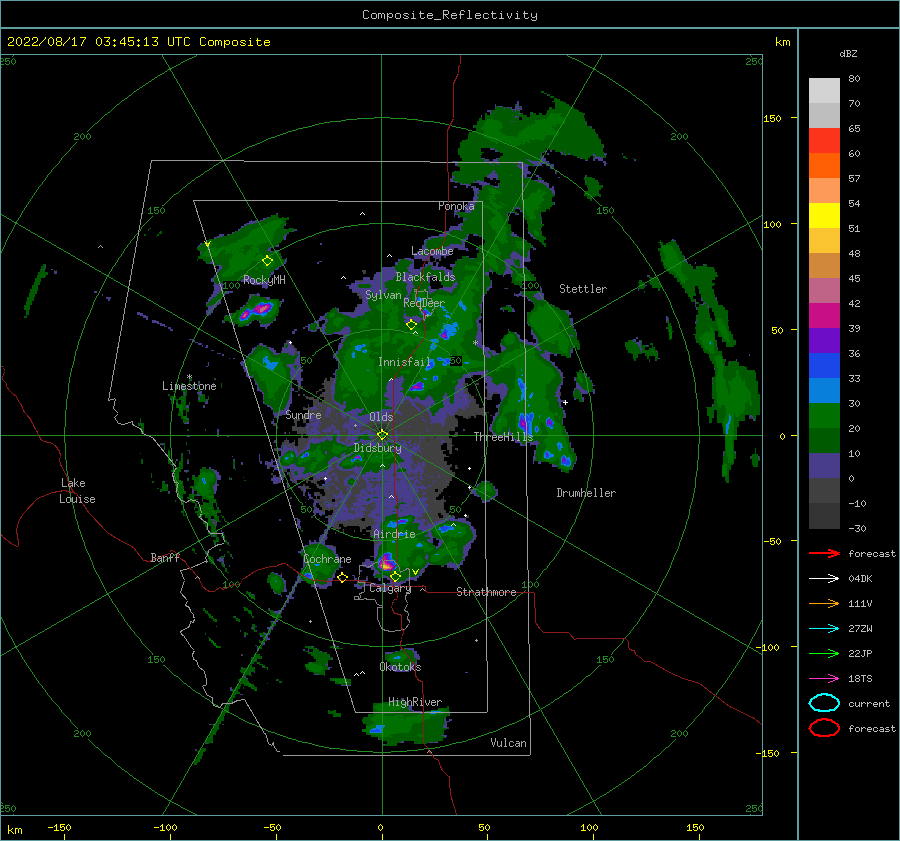Click the dBZ legend heading
Viewport: 900px width, 841px height.
848,53
